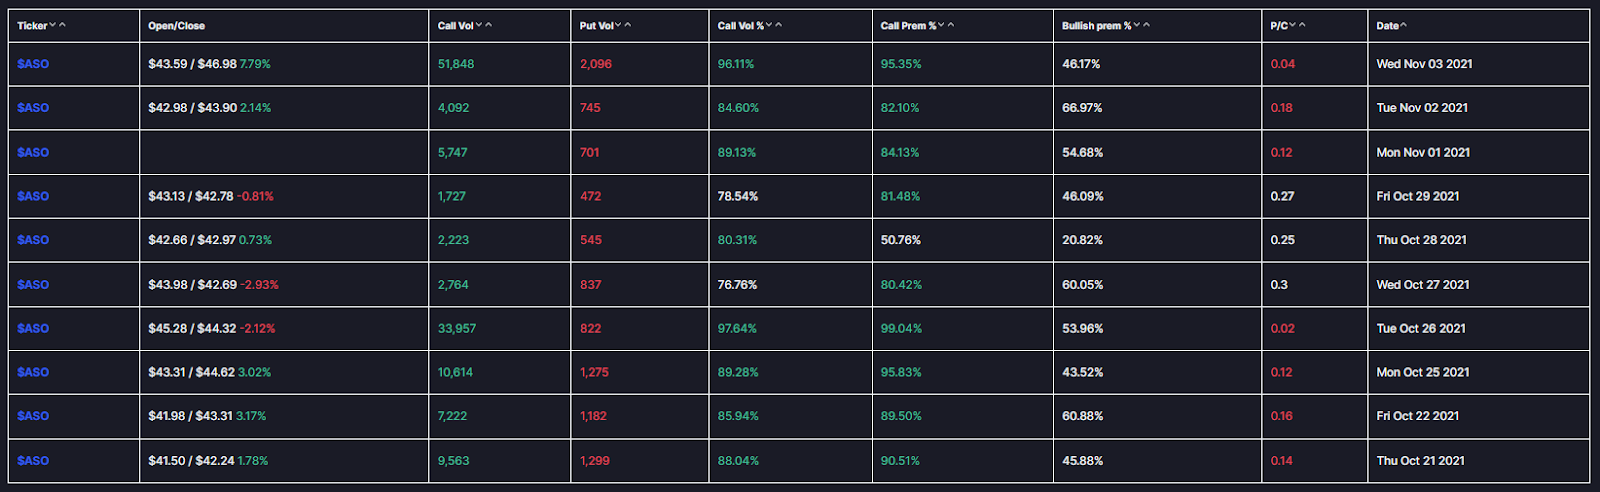Sort Ticker column descending arrow
The height and width of the screenshot is (492, 1600).
52,25
